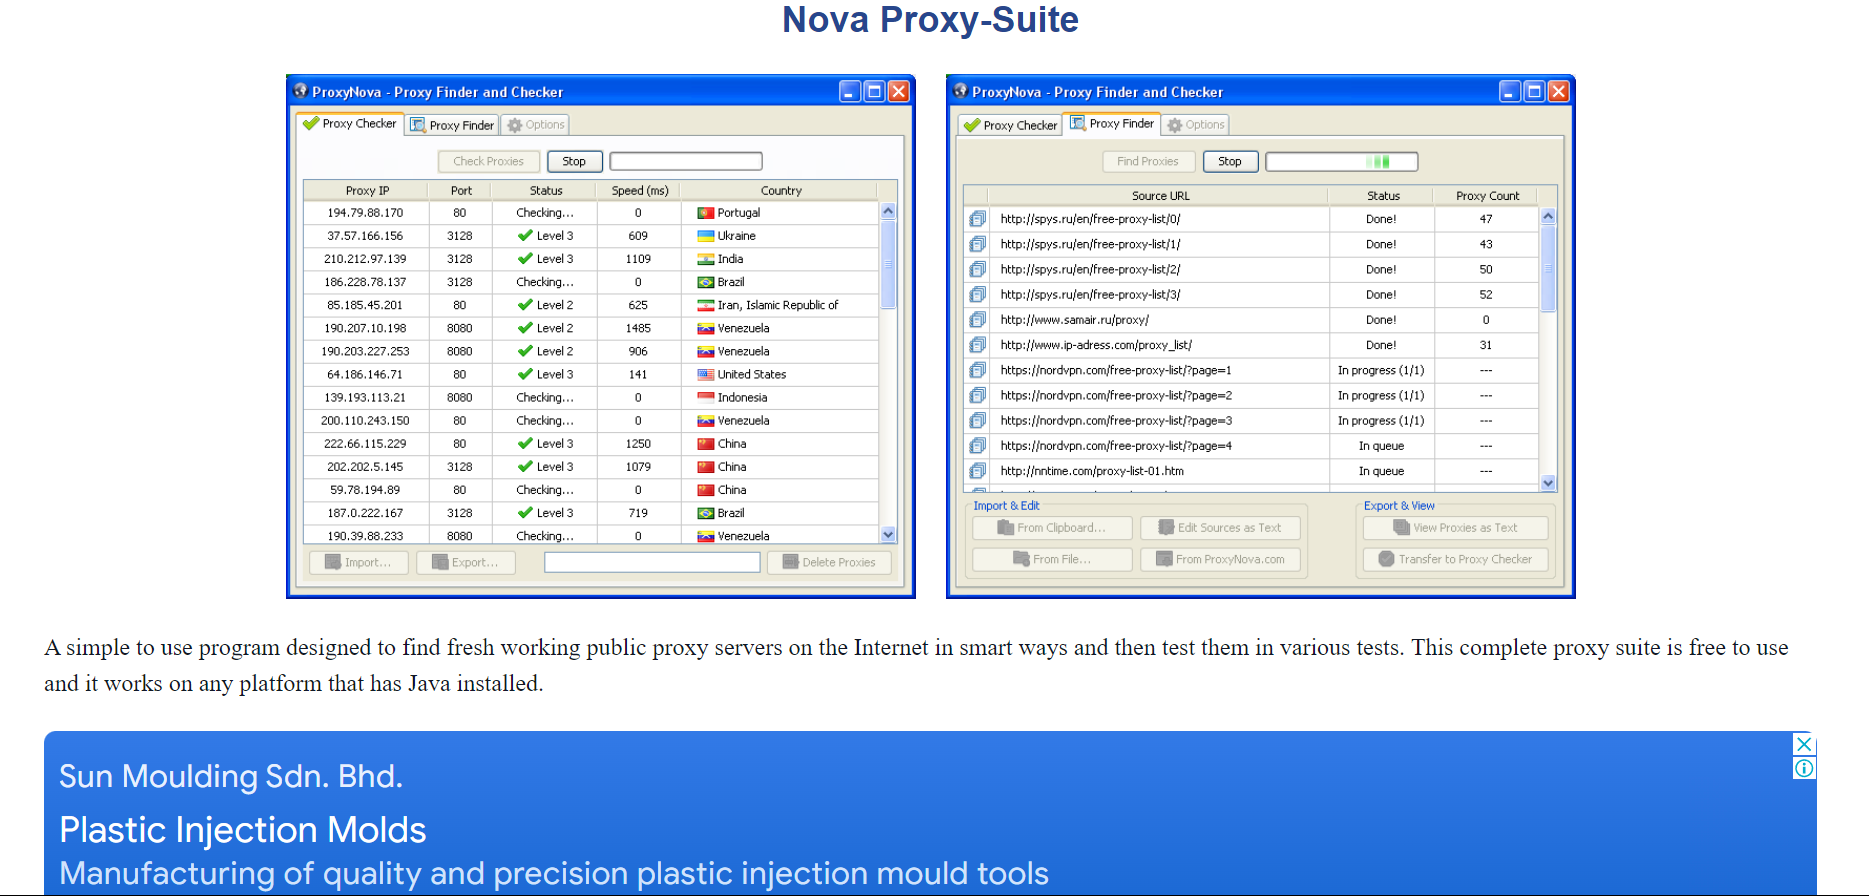Click the Sun Moulding Sdn. Bhd. ad text
The height and width of the screenshot is (896, 1869).
point(231,776)
